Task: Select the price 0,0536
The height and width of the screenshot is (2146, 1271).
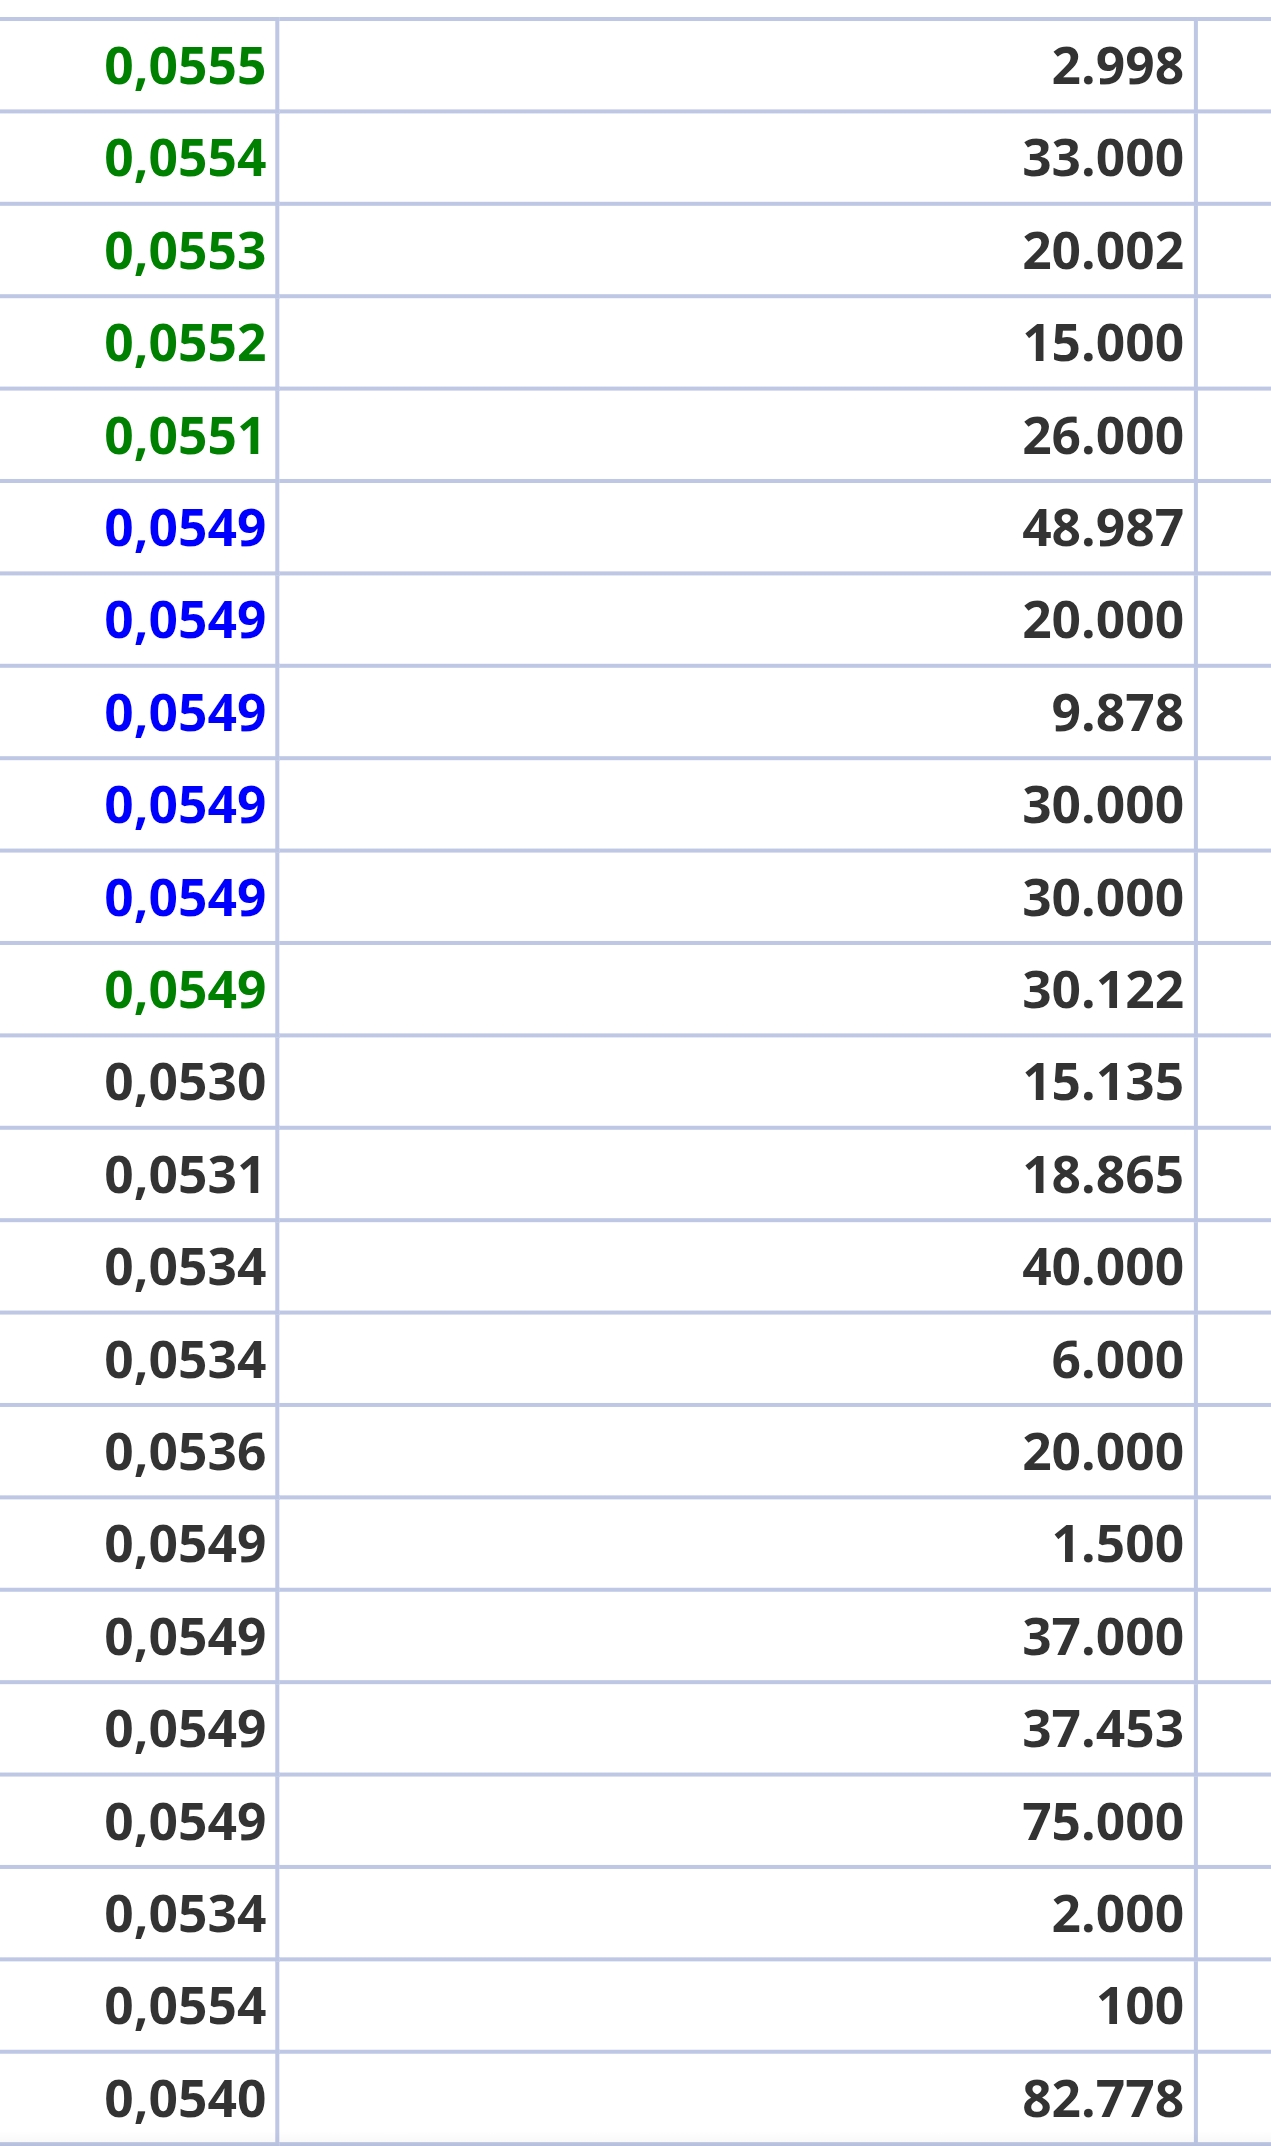Action: point(185,1452)
